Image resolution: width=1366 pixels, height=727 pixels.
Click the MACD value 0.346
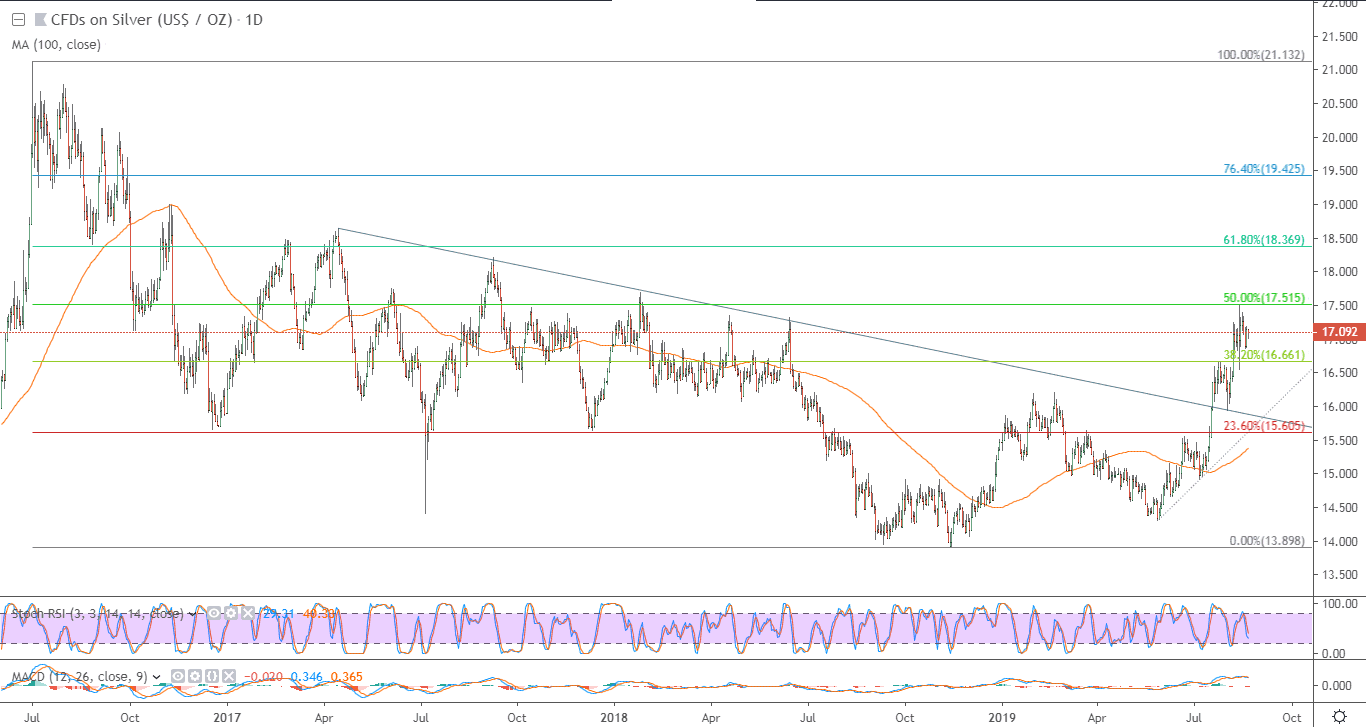point(306,677)
